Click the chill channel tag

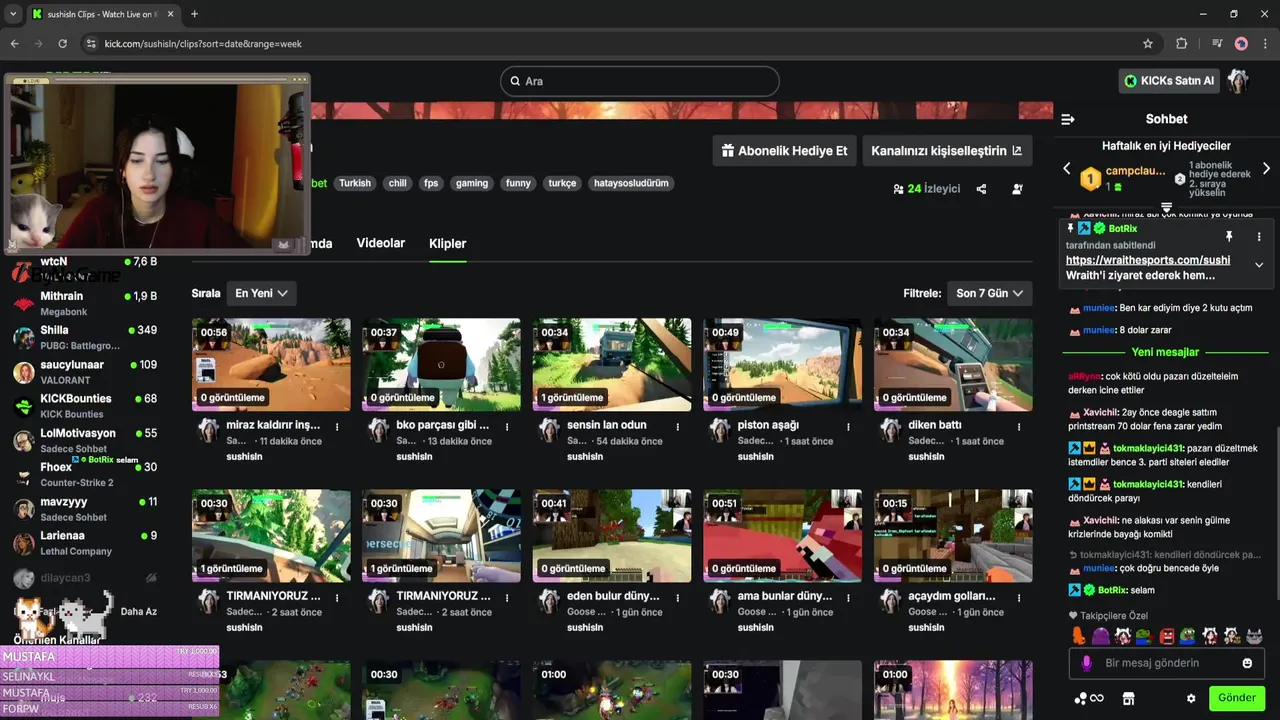click(398, 183)
